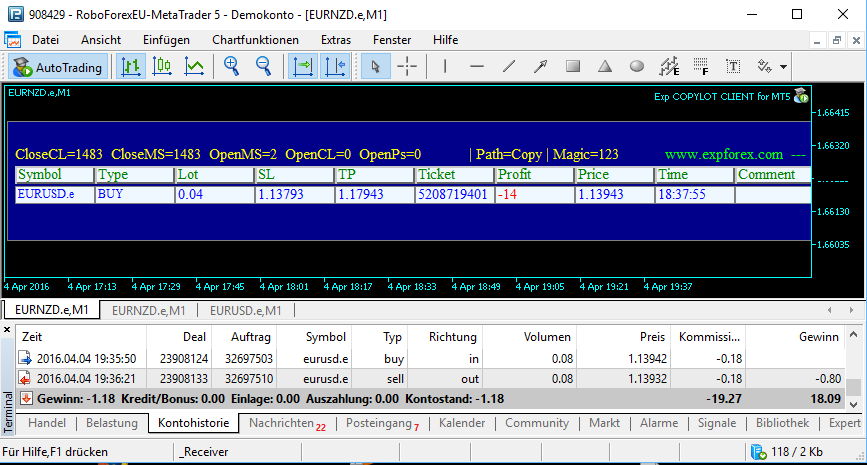The image size is (867, 465).
Task: Select the Fibonacci retracement tool
Action: (701, 67)
